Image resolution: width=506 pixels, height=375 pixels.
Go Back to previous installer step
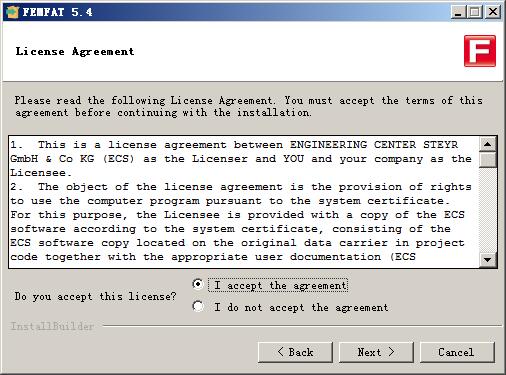coord(295,352)
